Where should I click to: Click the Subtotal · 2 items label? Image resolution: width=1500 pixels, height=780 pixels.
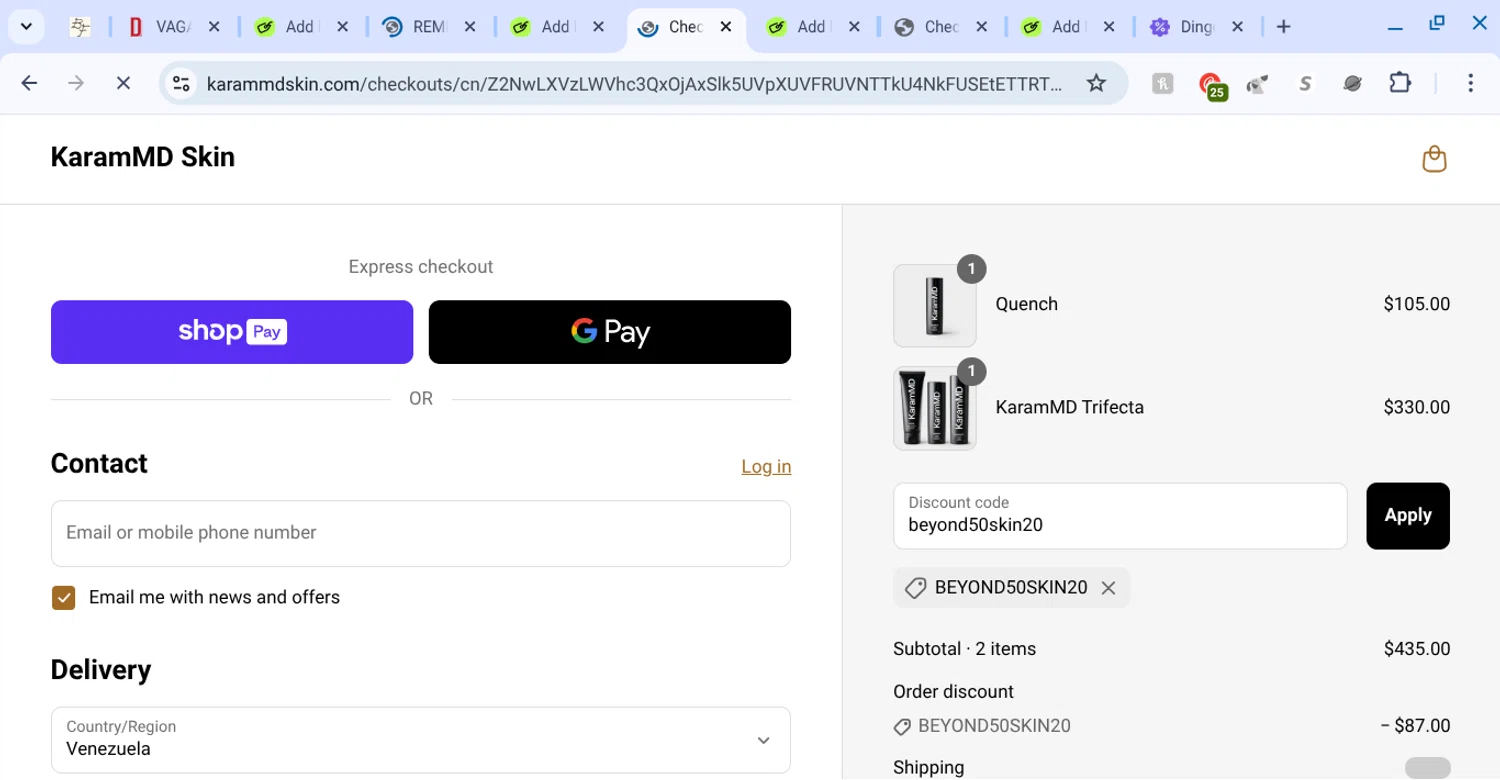click(x=964, y=649)
